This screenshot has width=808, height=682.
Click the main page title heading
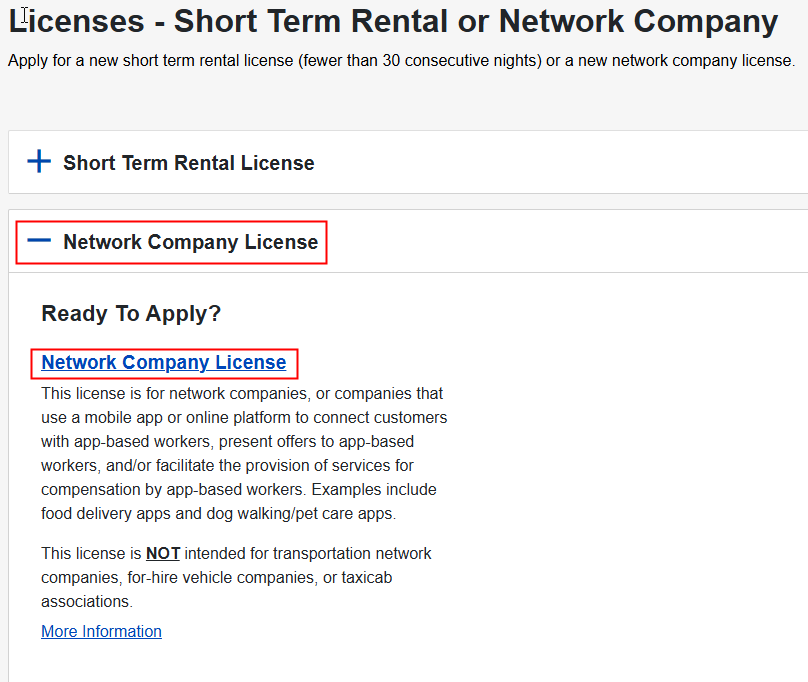393,21
